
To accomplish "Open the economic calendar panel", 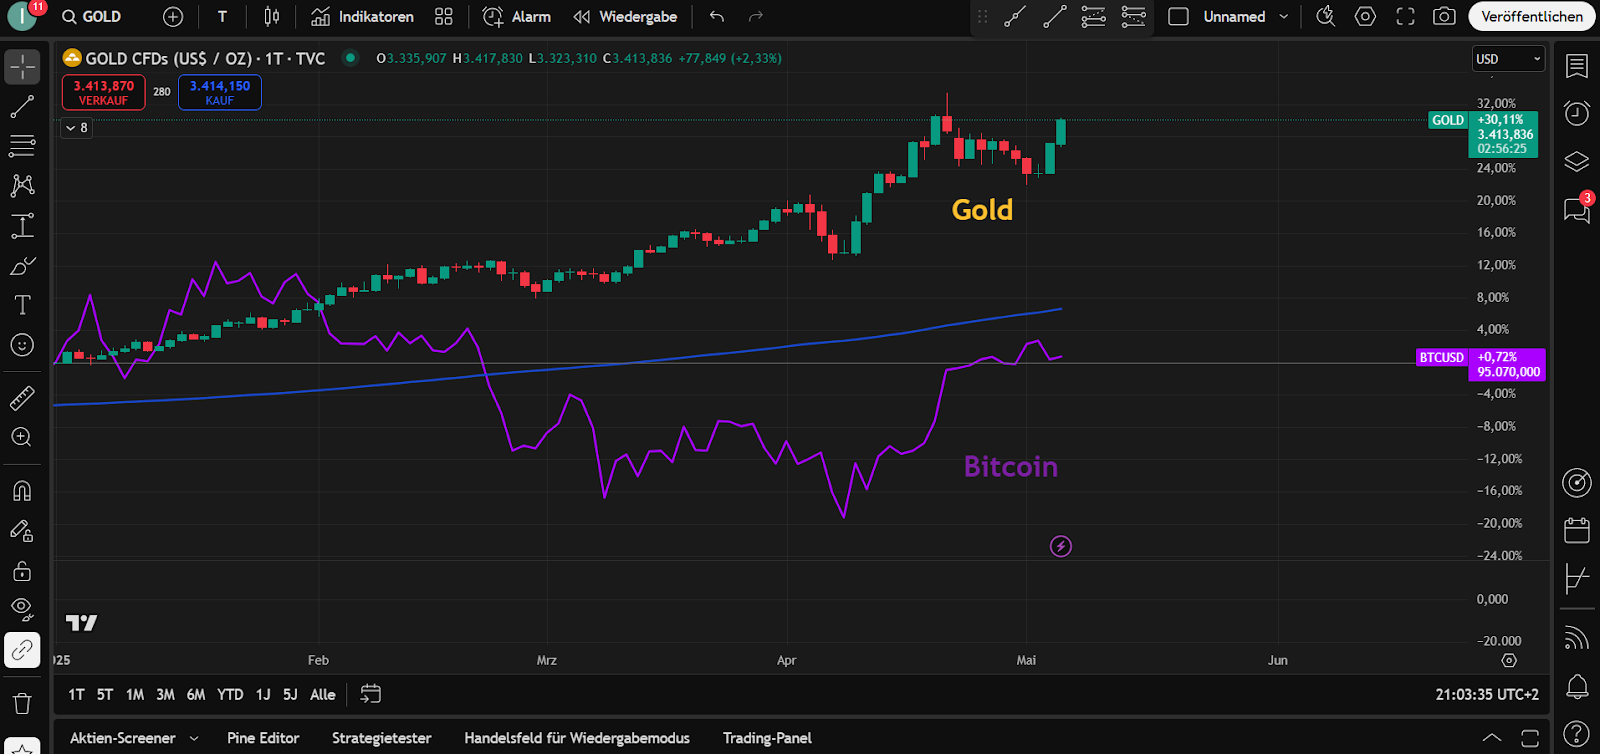I will 1577,530.
